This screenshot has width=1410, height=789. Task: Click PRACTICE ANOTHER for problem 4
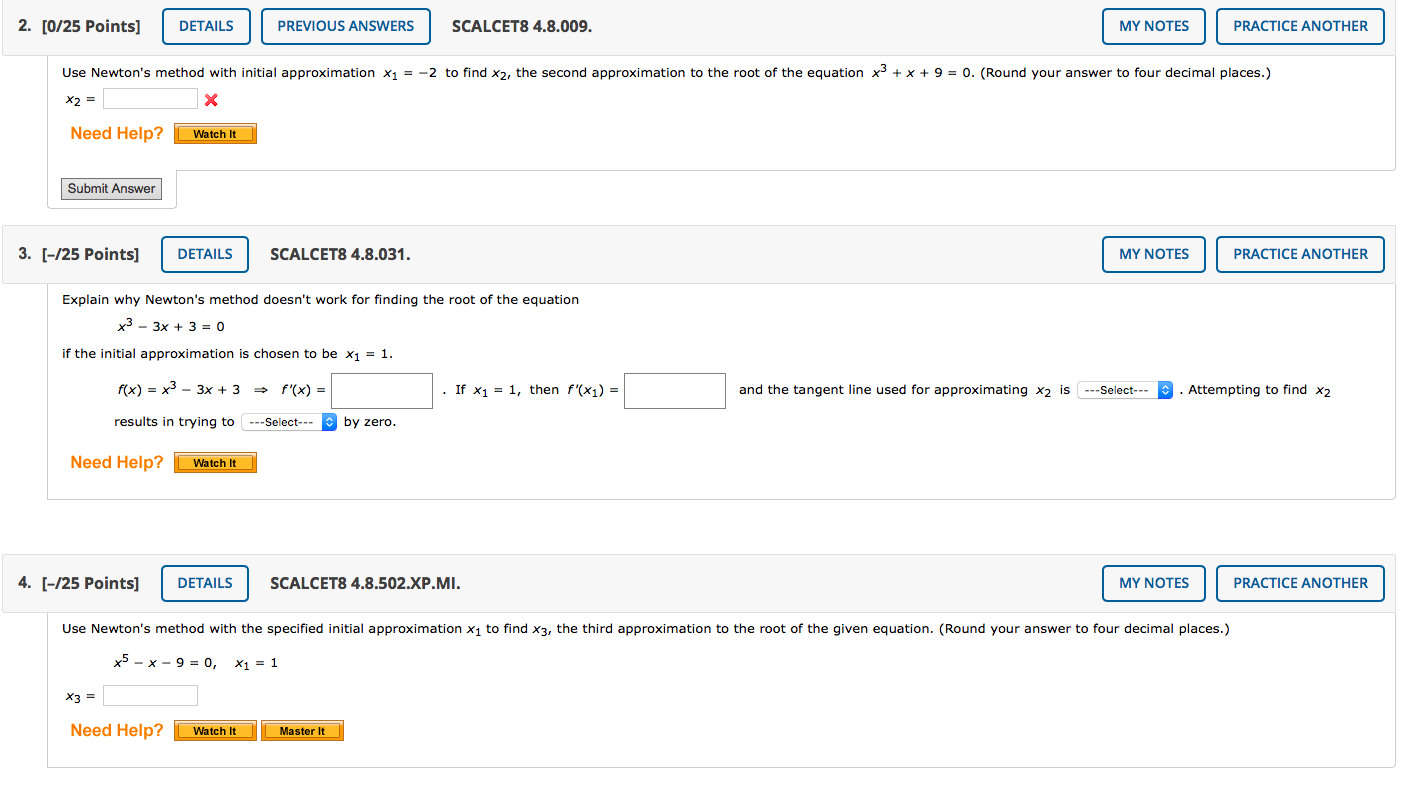(x=1300, y=583)
